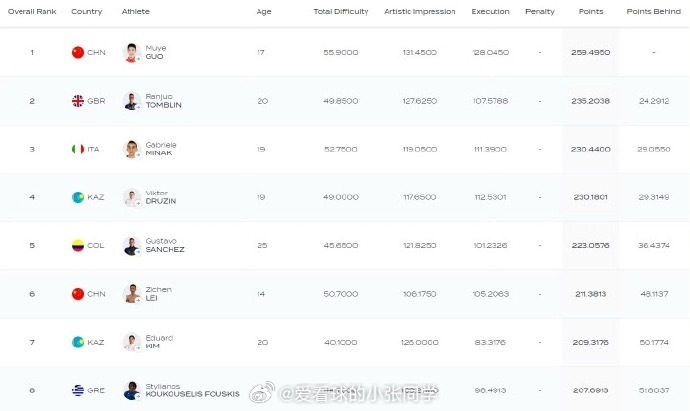Open Ranjuo Tomblin's athlete photo

pyautogui.click(x=132, y=101)
